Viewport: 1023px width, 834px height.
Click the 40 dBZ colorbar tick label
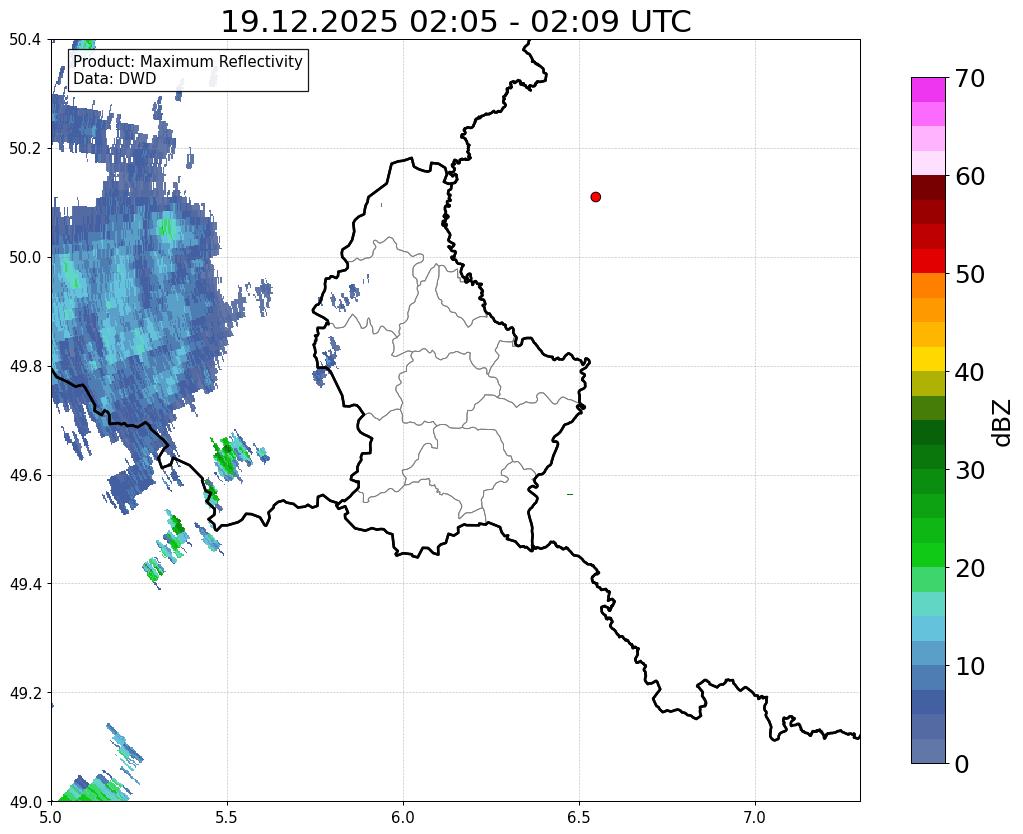point(970,372)
